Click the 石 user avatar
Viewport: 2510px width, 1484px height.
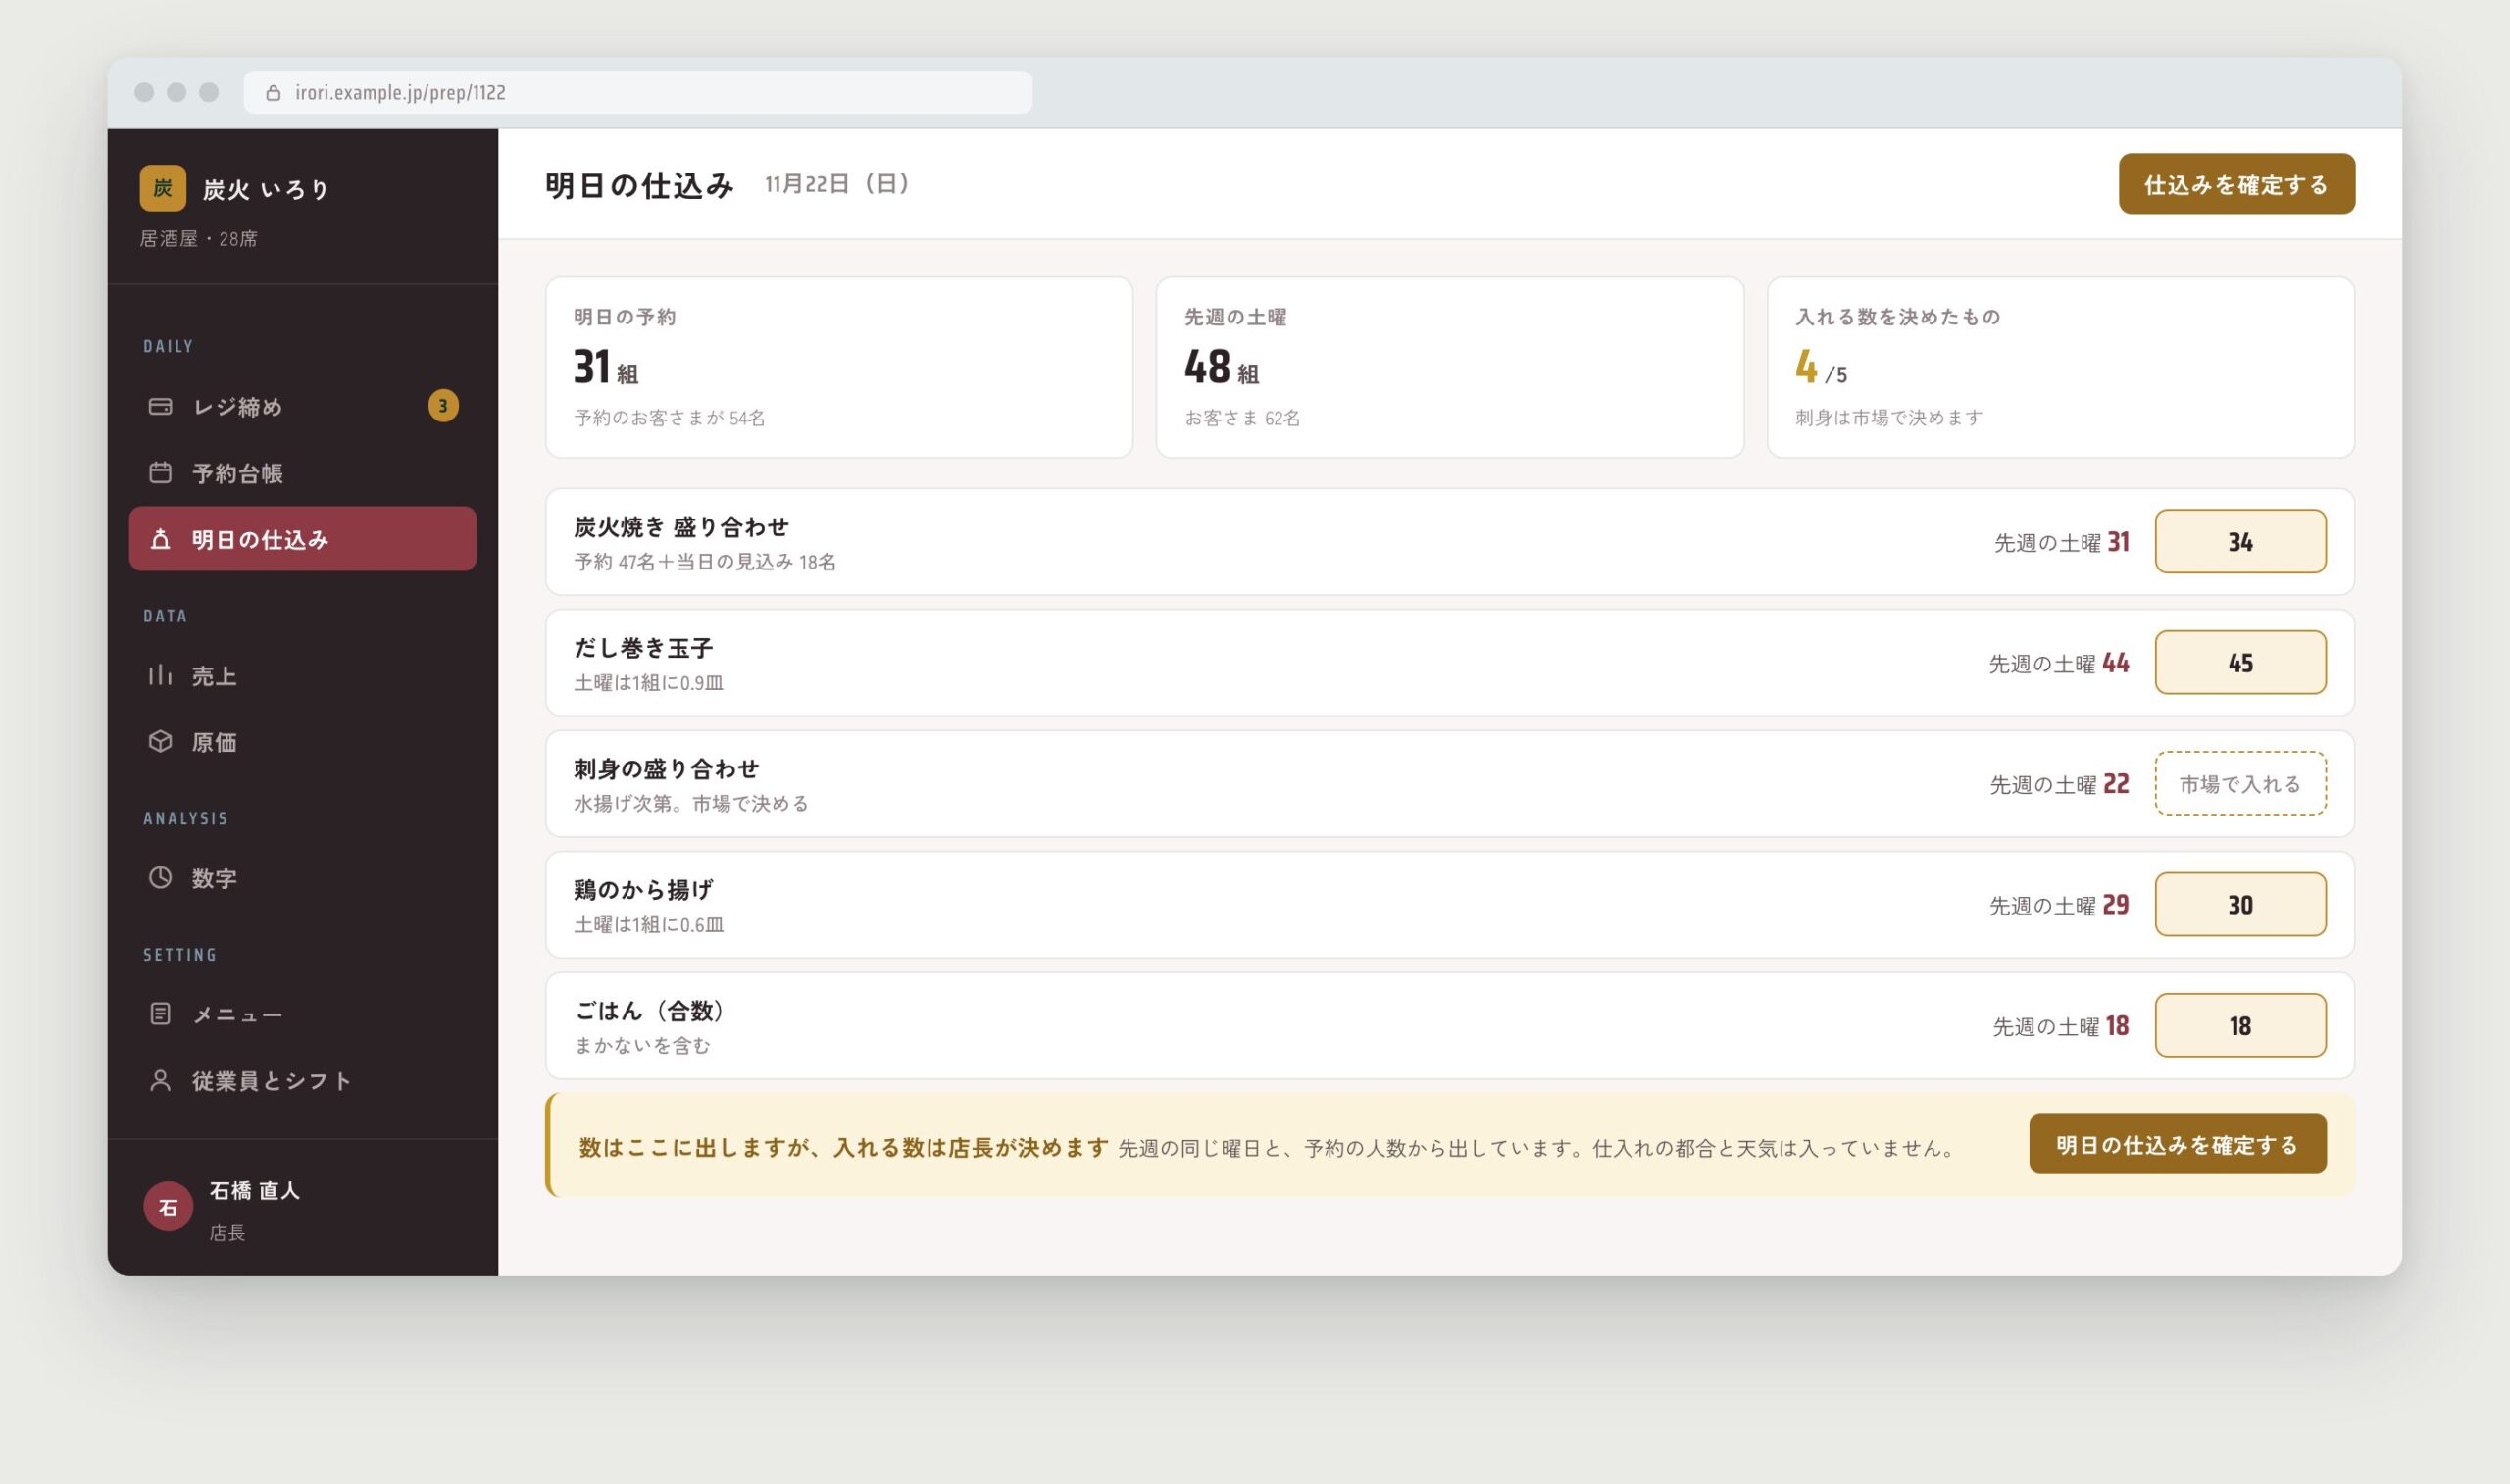click(168, 1207)
